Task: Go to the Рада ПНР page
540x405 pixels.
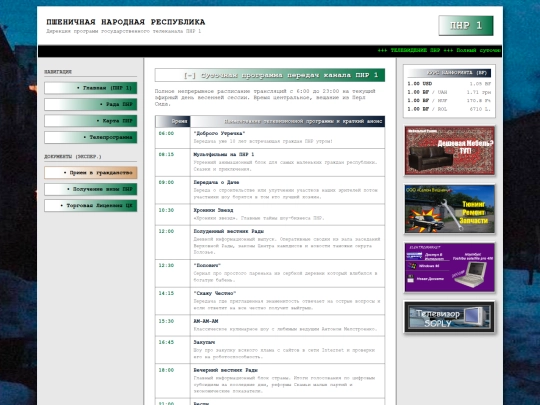Action: 91,104
